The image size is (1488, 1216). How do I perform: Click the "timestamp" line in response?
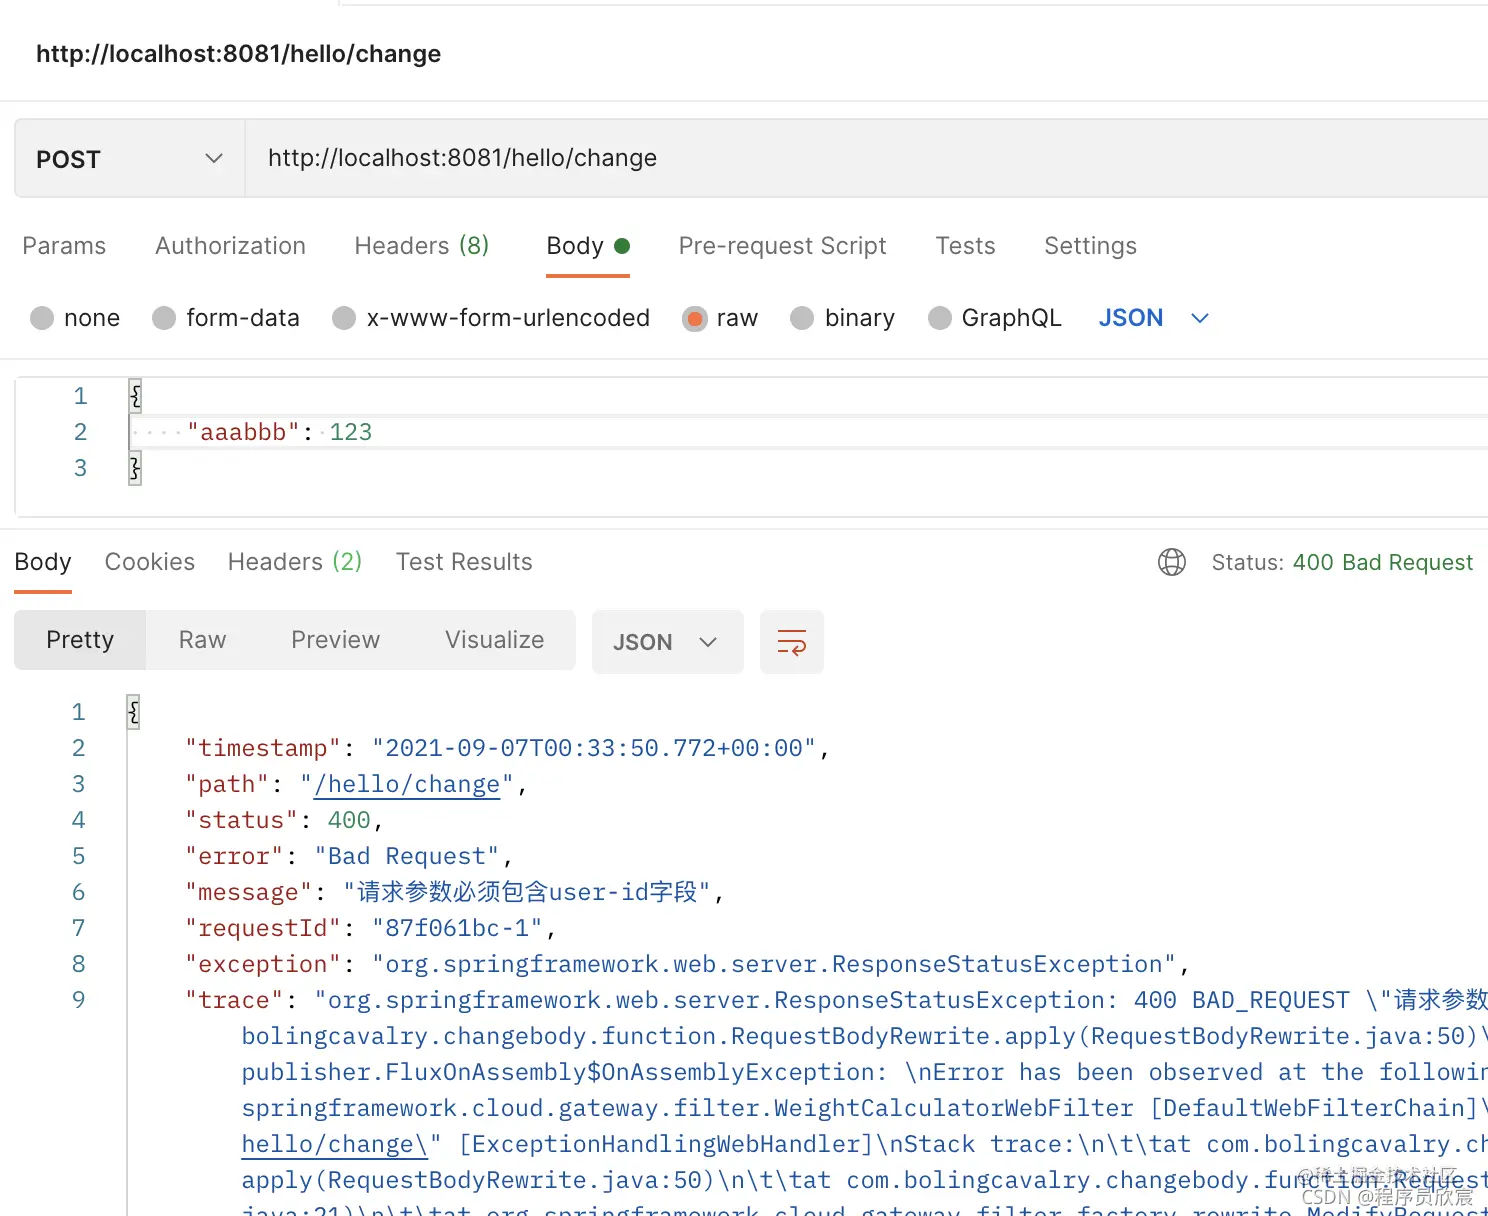(507, 748)
